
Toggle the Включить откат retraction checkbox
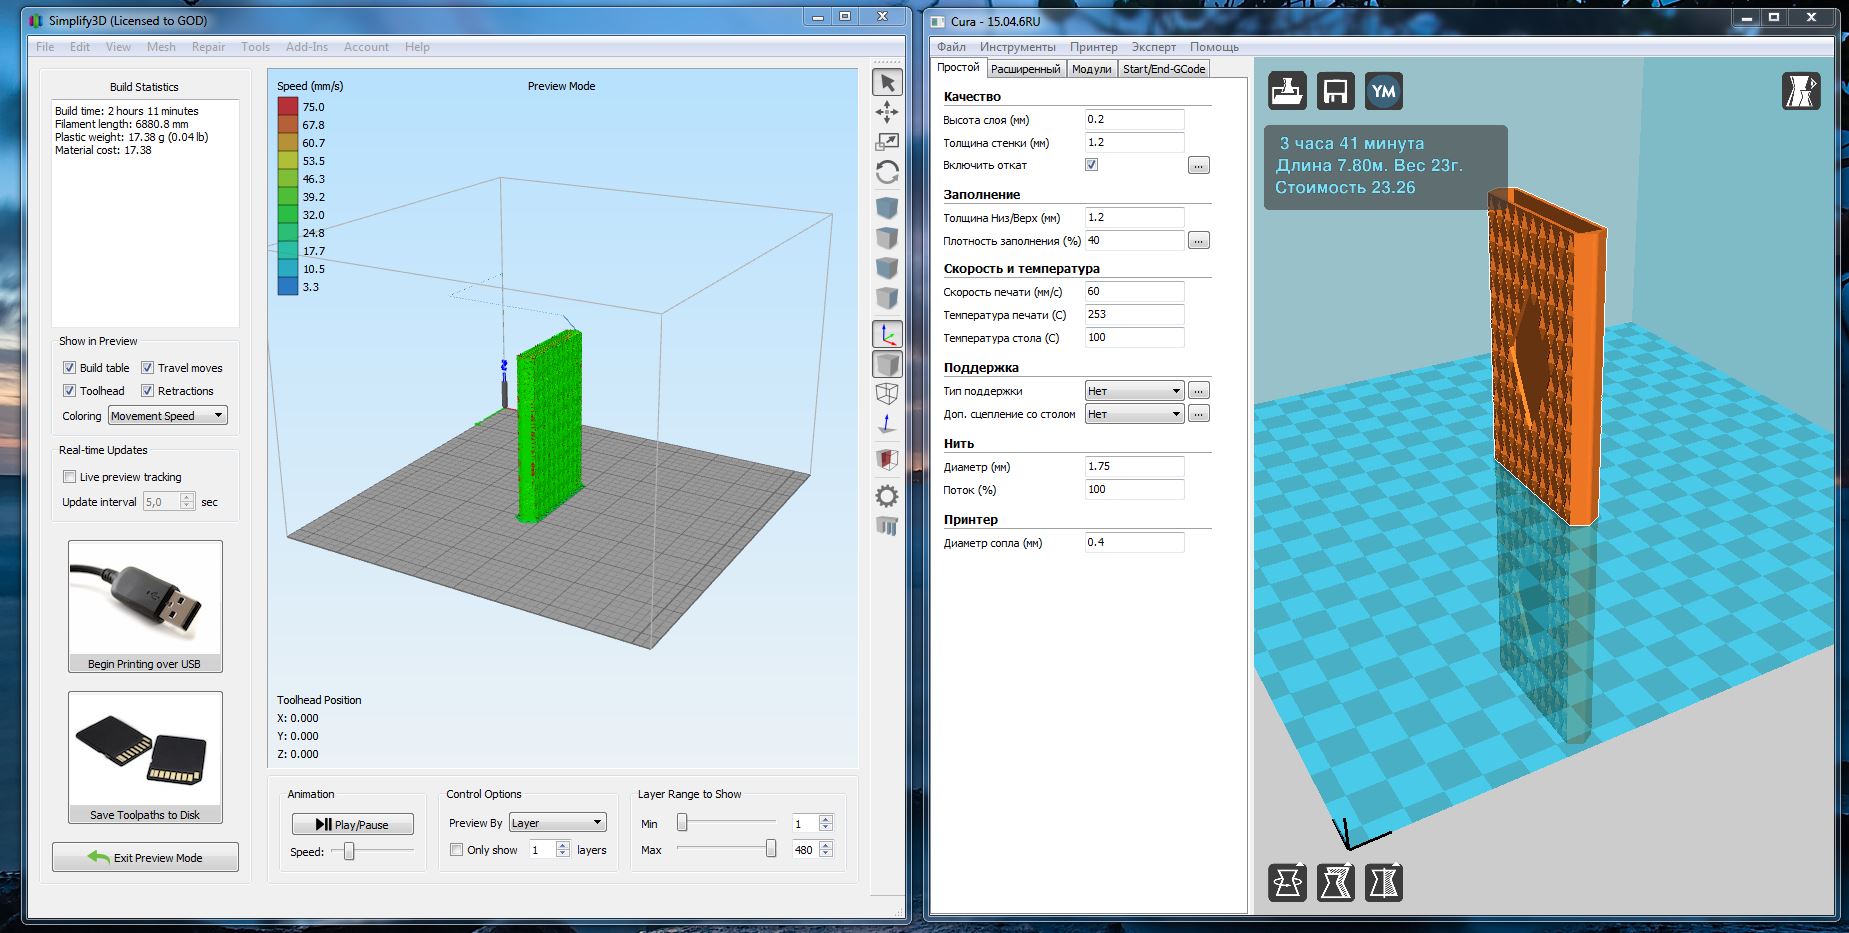click(x=1092, y=165)
